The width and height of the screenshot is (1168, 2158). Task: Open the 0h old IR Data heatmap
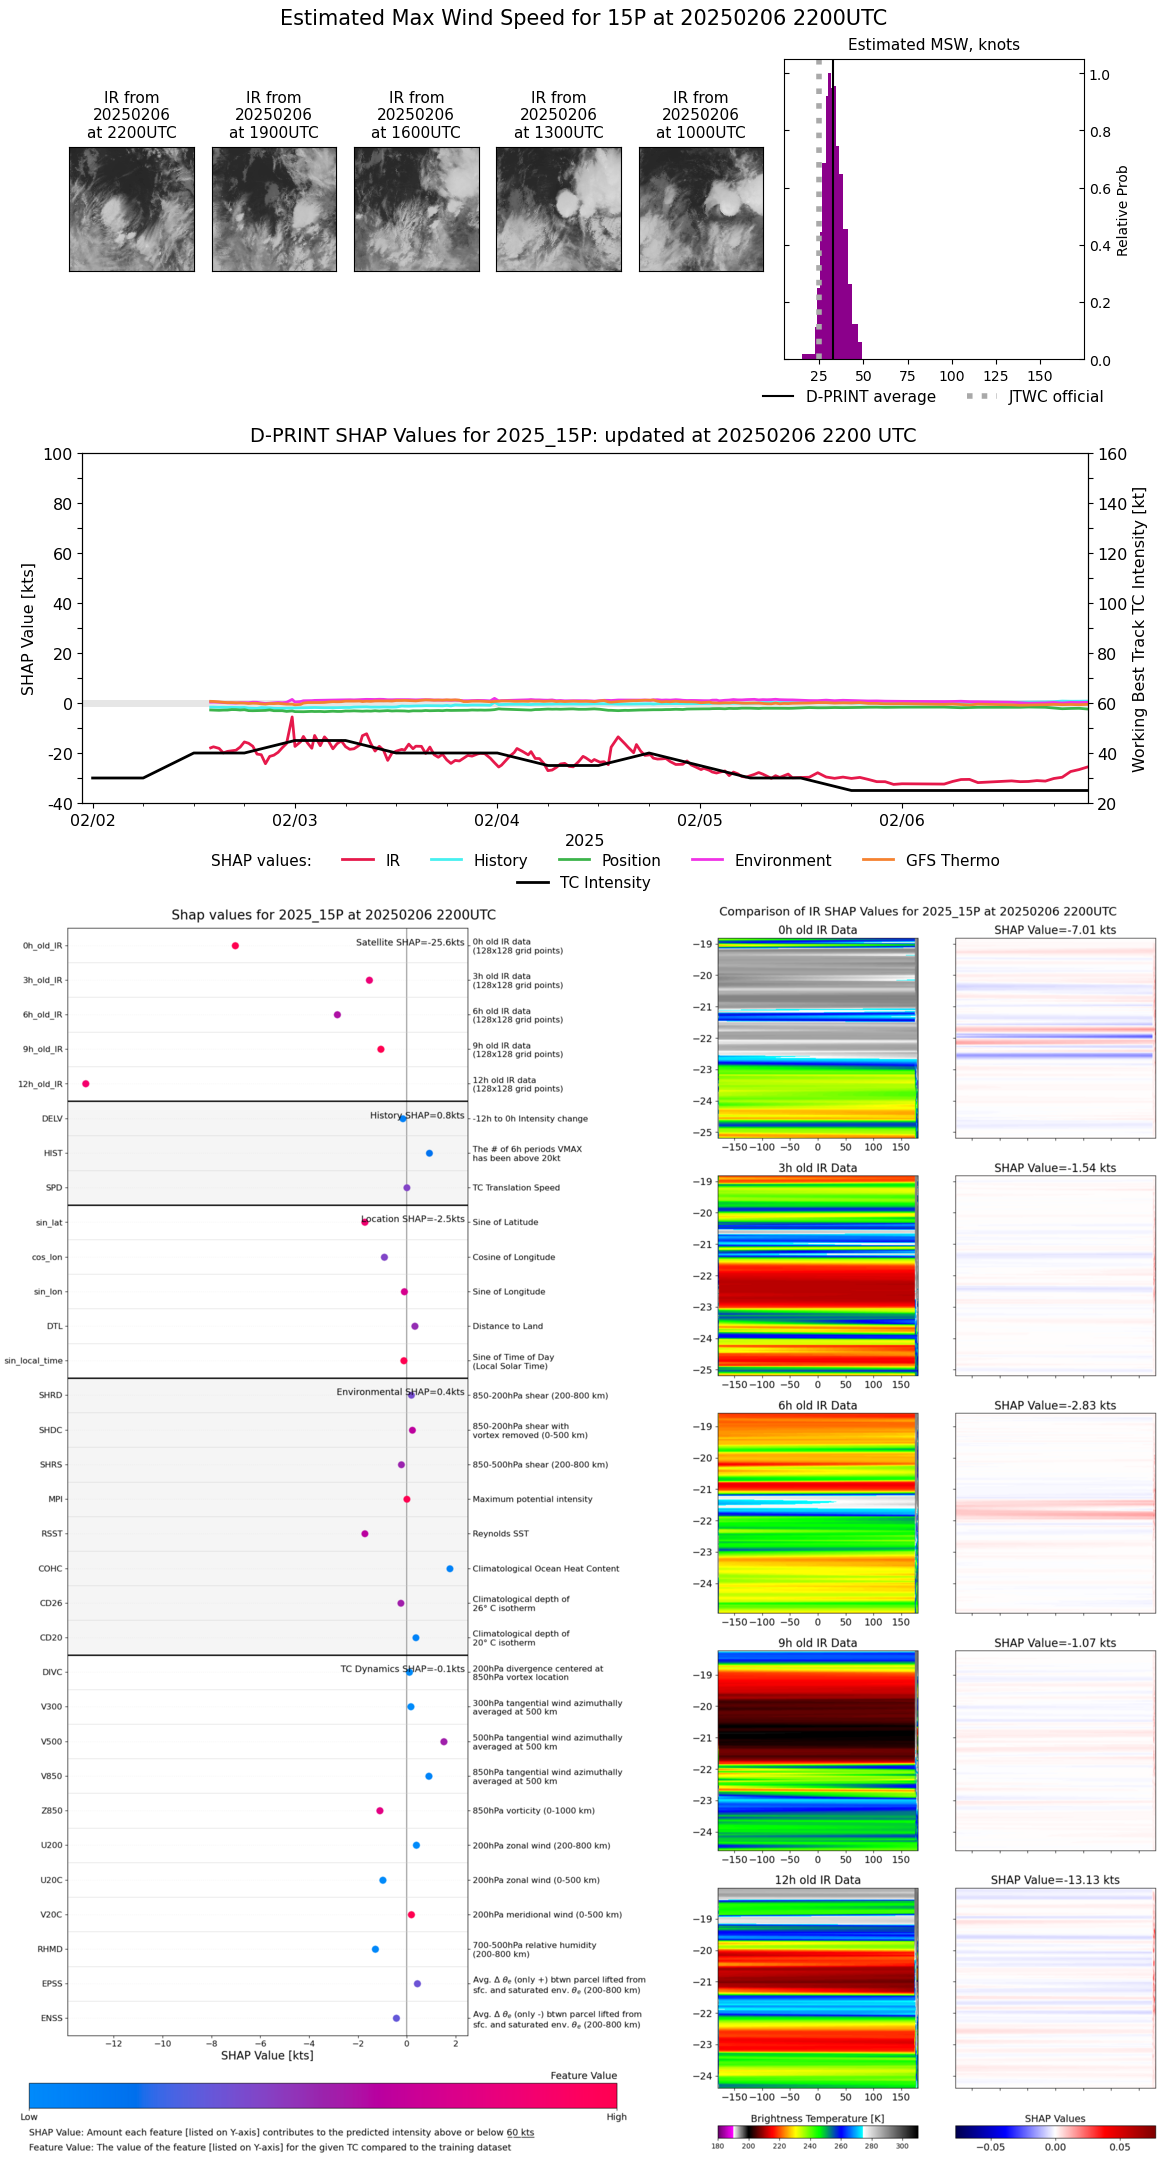[817, 1038]
